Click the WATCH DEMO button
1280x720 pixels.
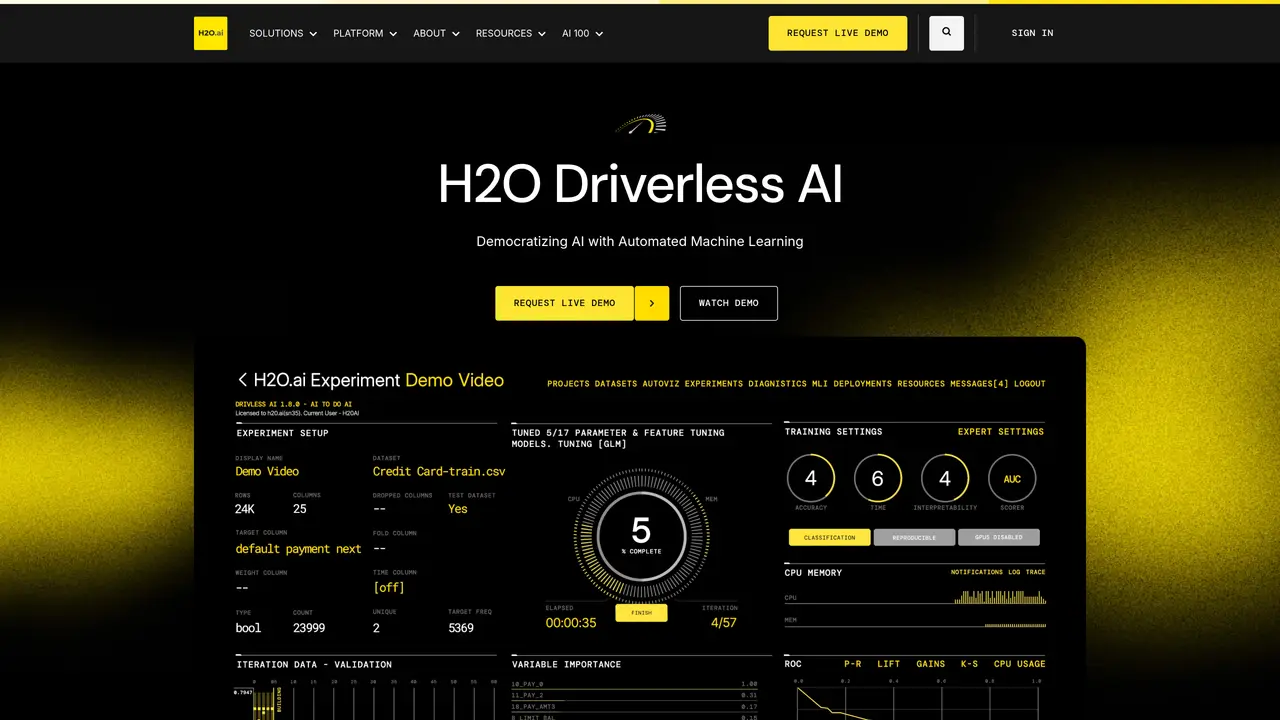[729, 303]
